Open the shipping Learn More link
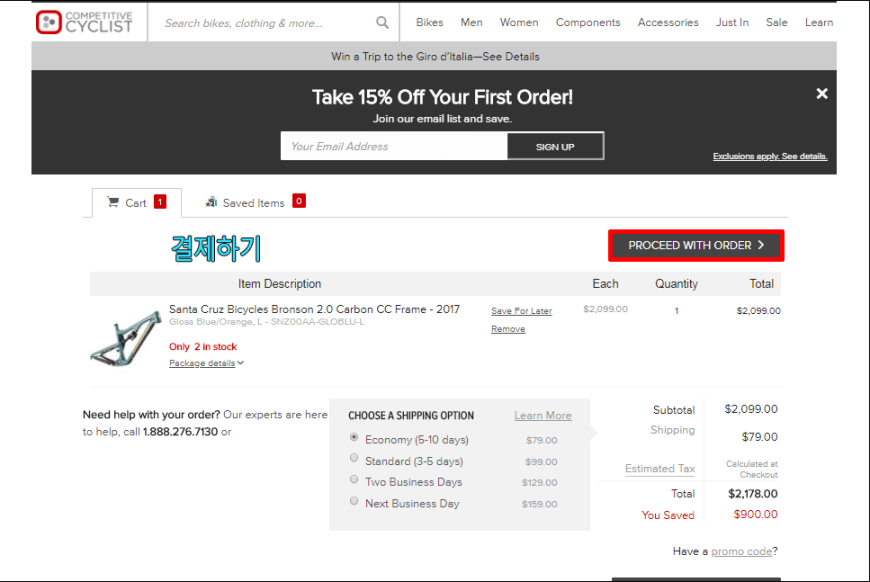 point(543,416)
